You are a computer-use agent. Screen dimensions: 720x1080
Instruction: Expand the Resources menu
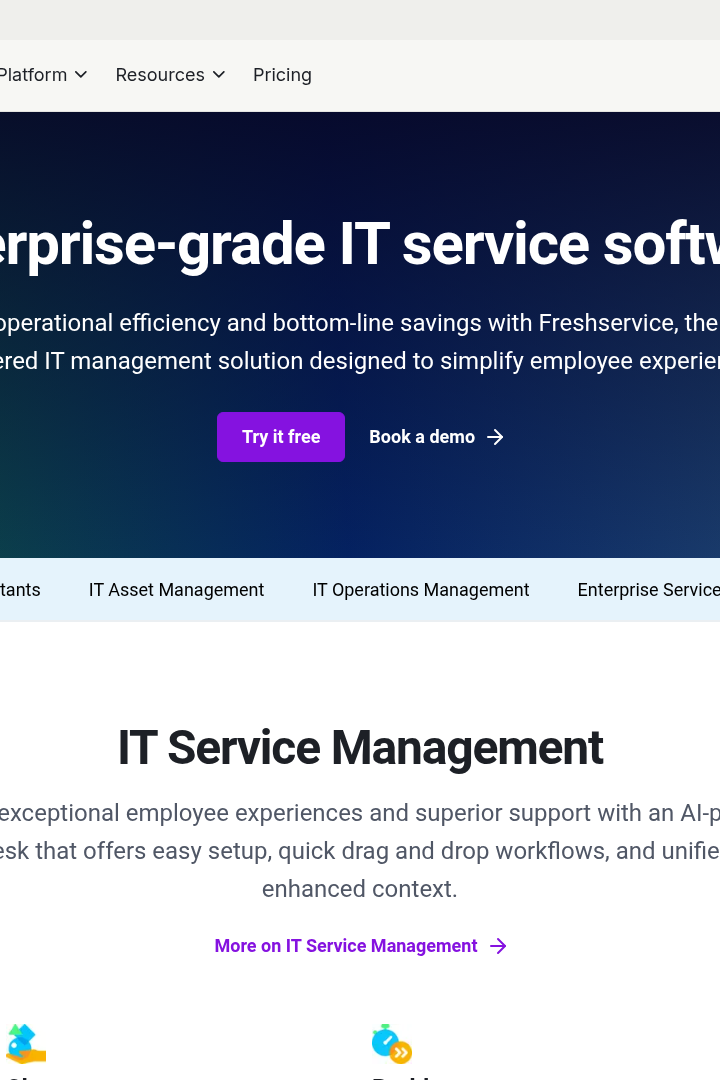pos(170,74)
